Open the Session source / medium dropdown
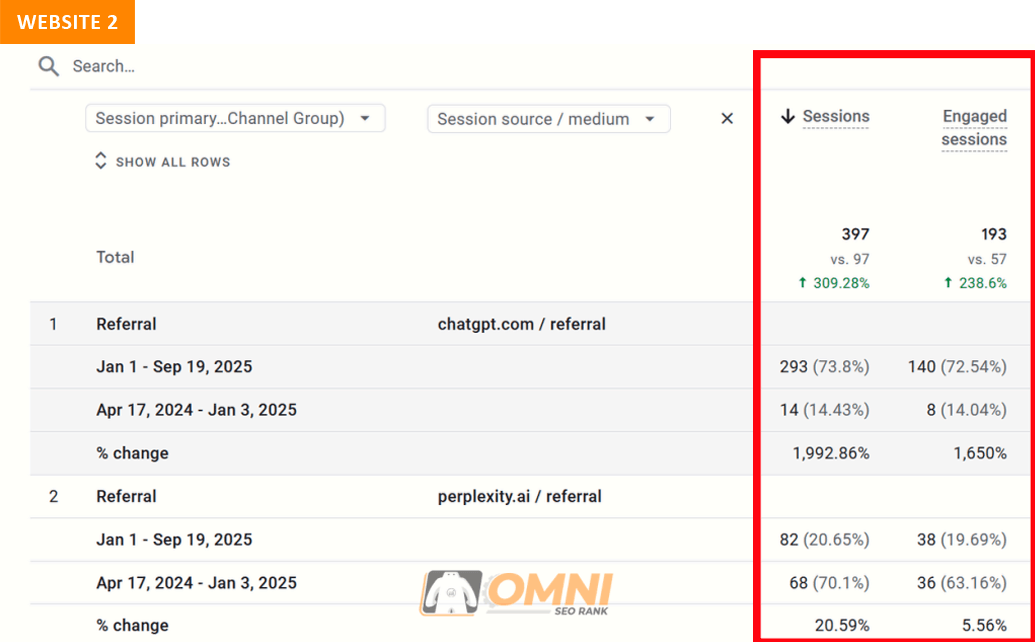This screenshot has height=642, width=1035. click(549, 119)
